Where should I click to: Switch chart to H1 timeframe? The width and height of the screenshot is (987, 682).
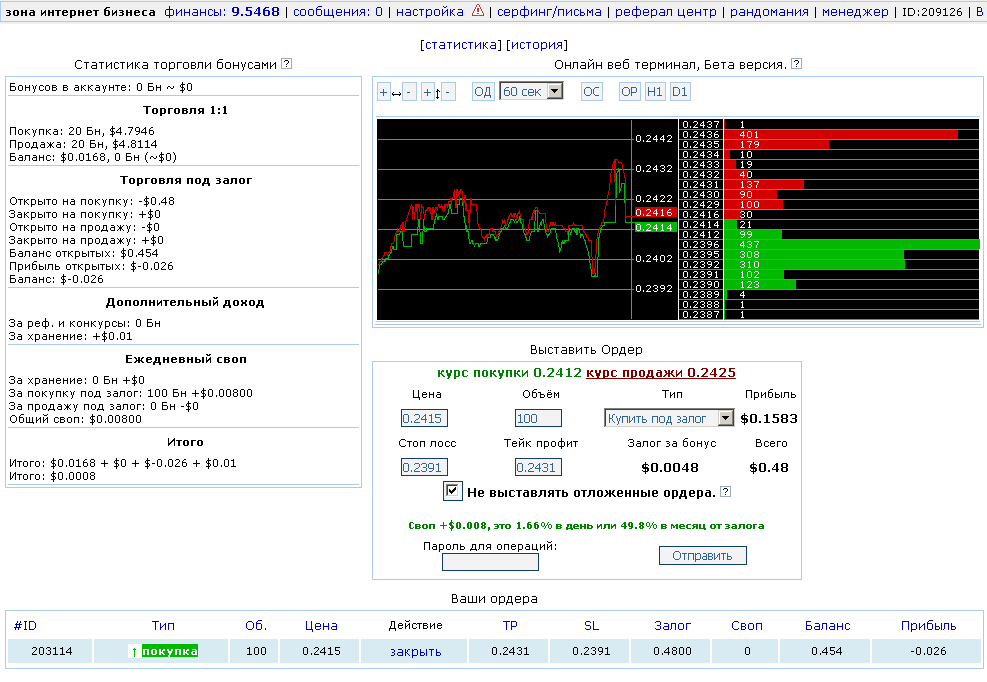click(x=655, y=92)
